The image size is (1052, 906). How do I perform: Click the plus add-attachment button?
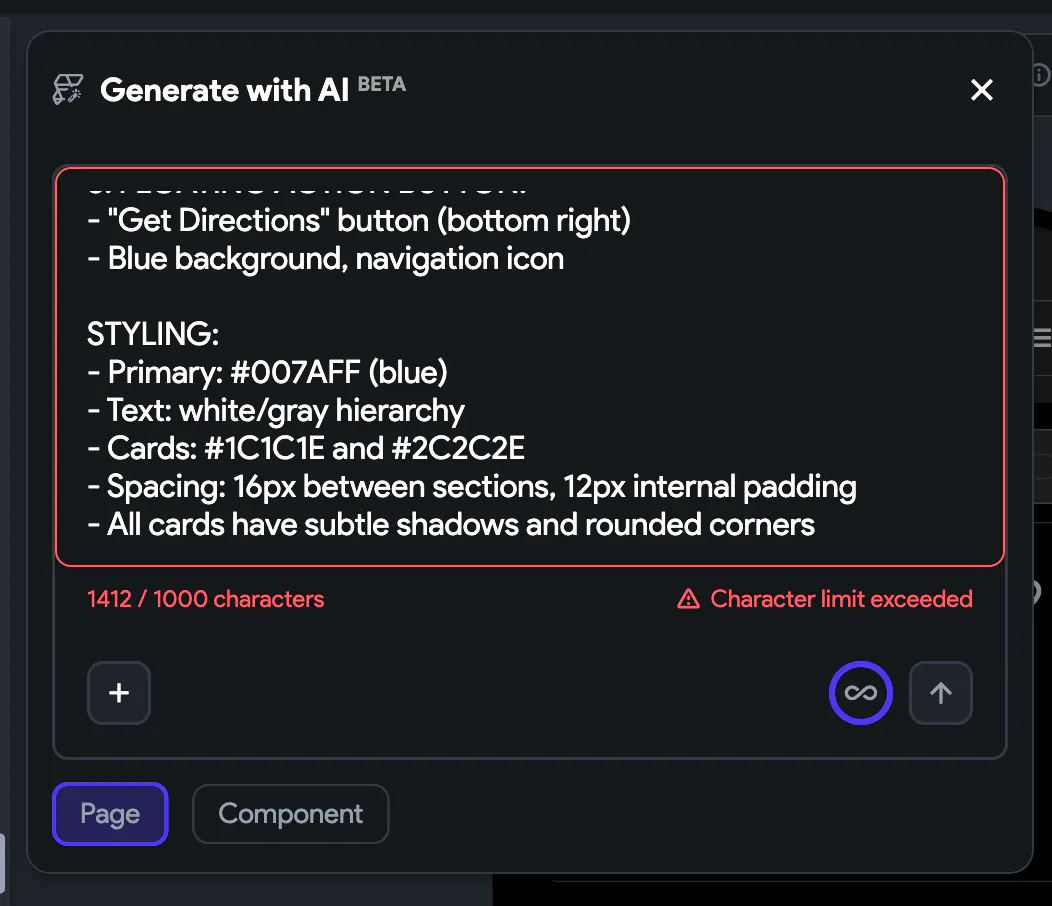(119, 693)
